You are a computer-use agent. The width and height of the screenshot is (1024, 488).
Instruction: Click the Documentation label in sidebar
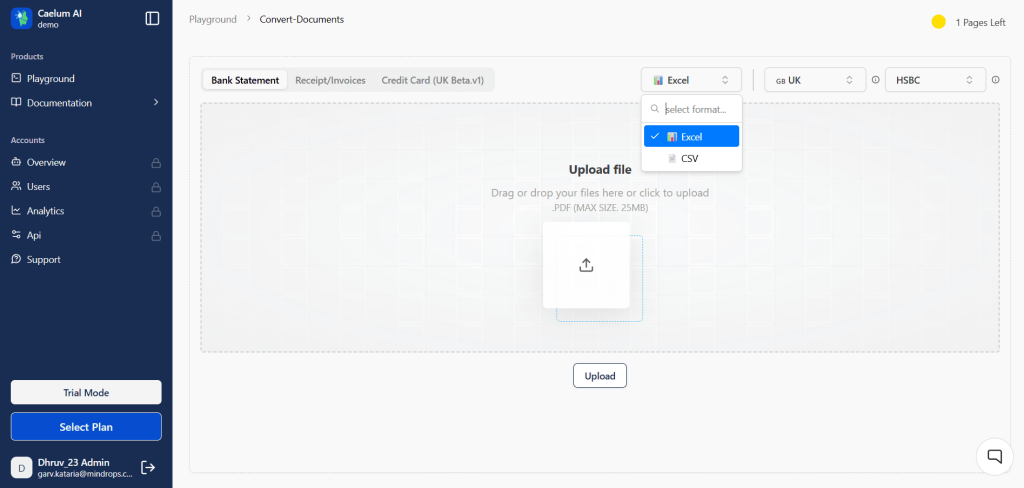click(59, 103)
